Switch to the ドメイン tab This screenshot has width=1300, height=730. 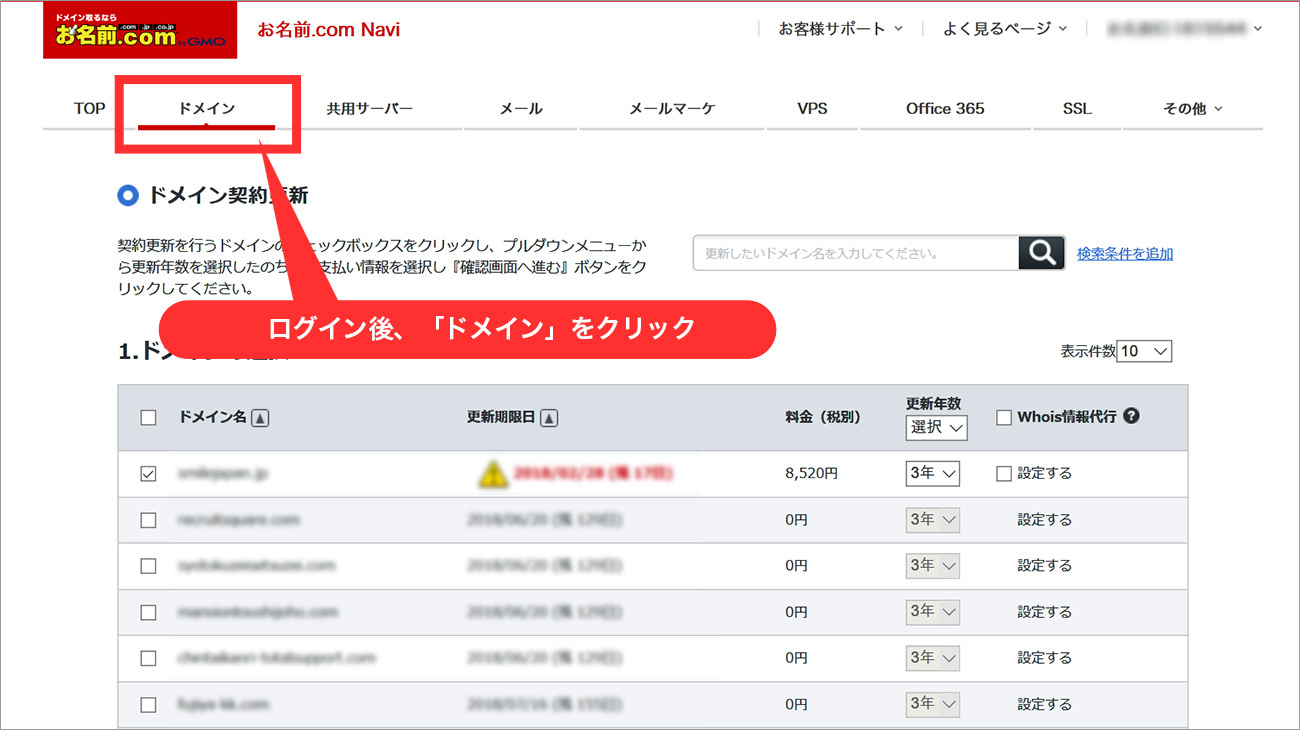click(207, 108)
